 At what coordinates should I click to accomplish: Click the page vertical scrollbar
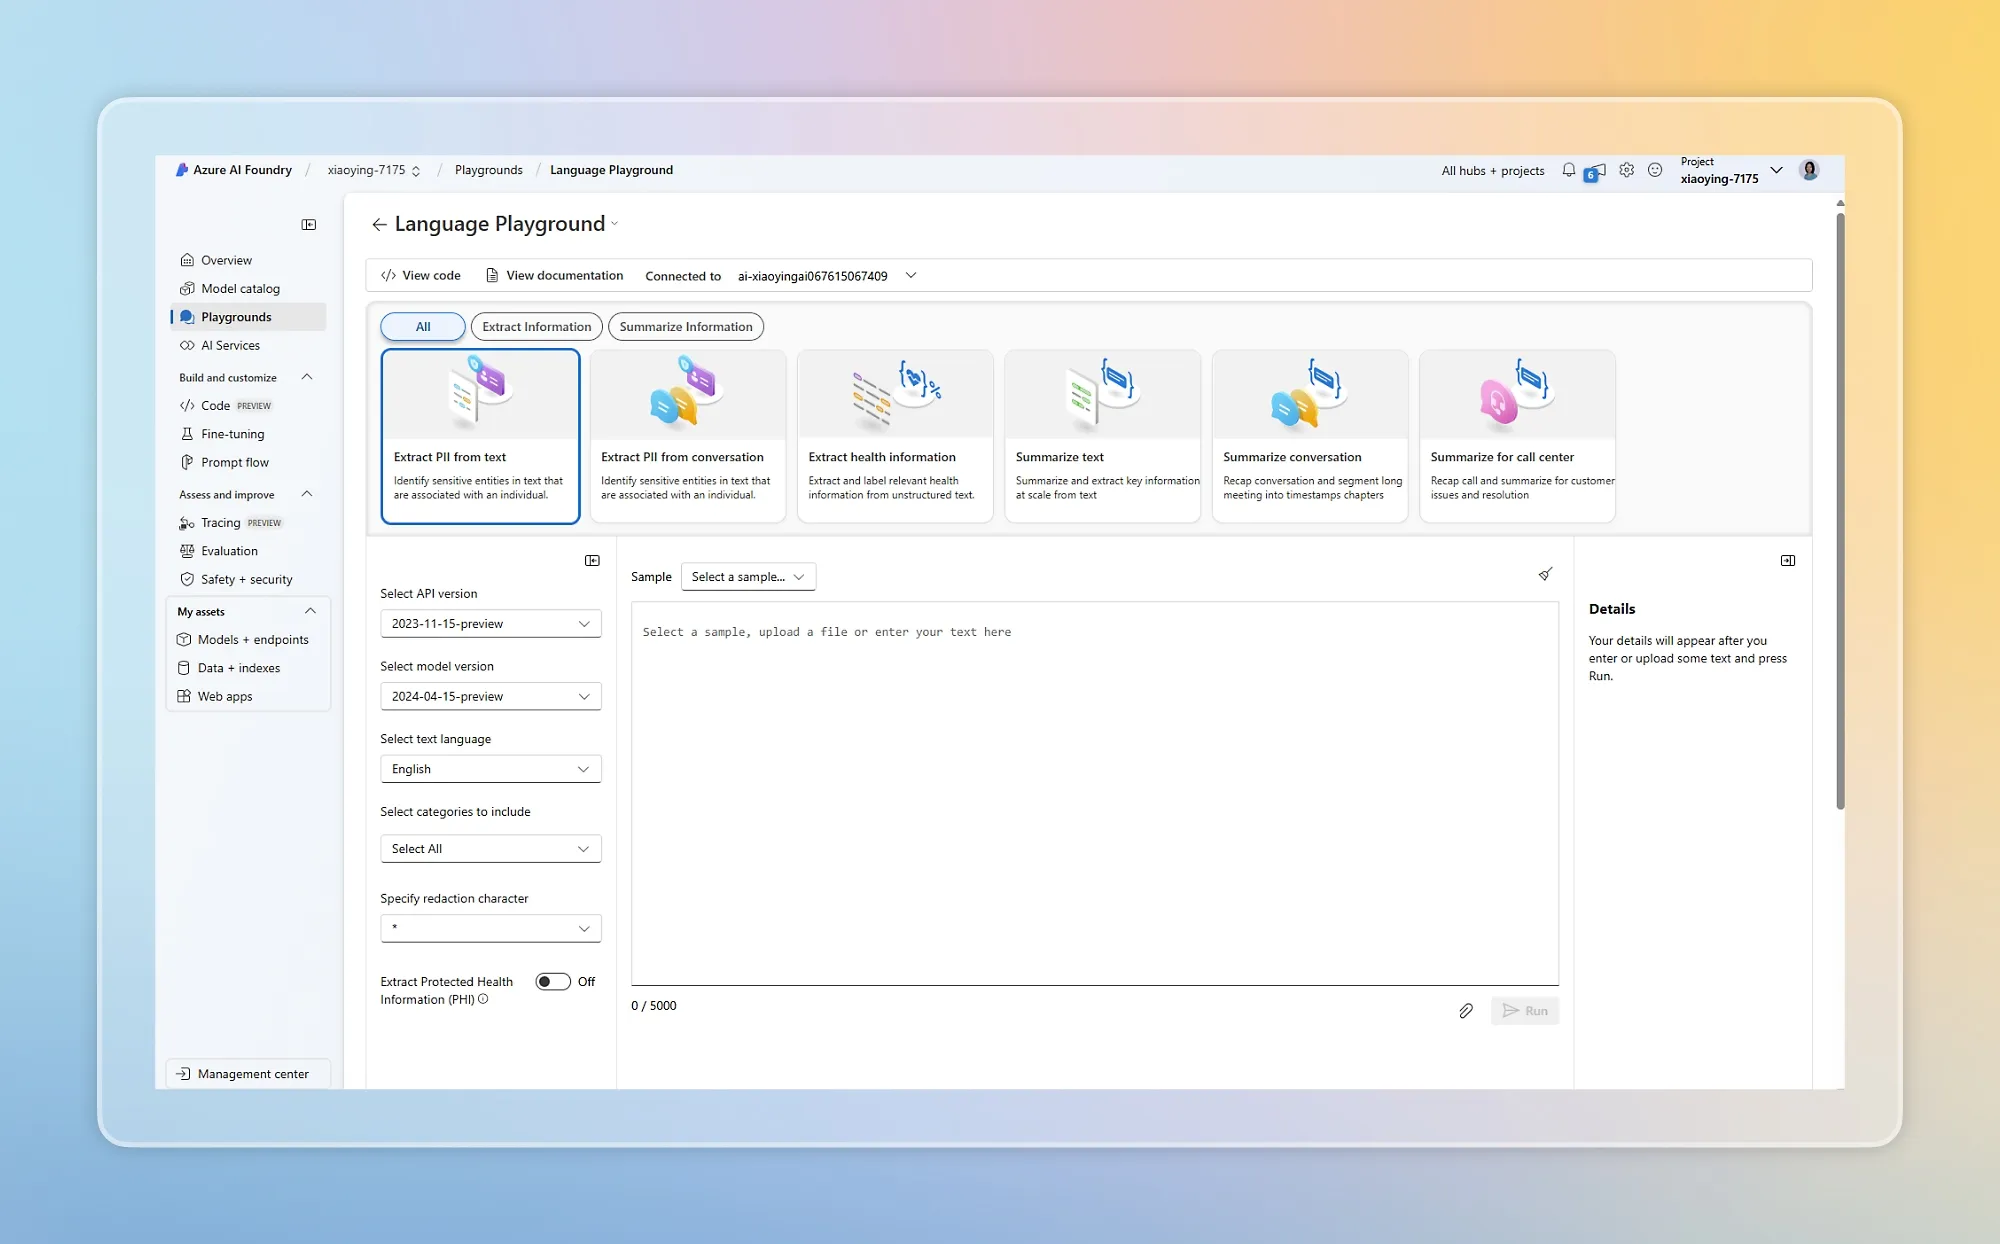tap(1839, 510)
